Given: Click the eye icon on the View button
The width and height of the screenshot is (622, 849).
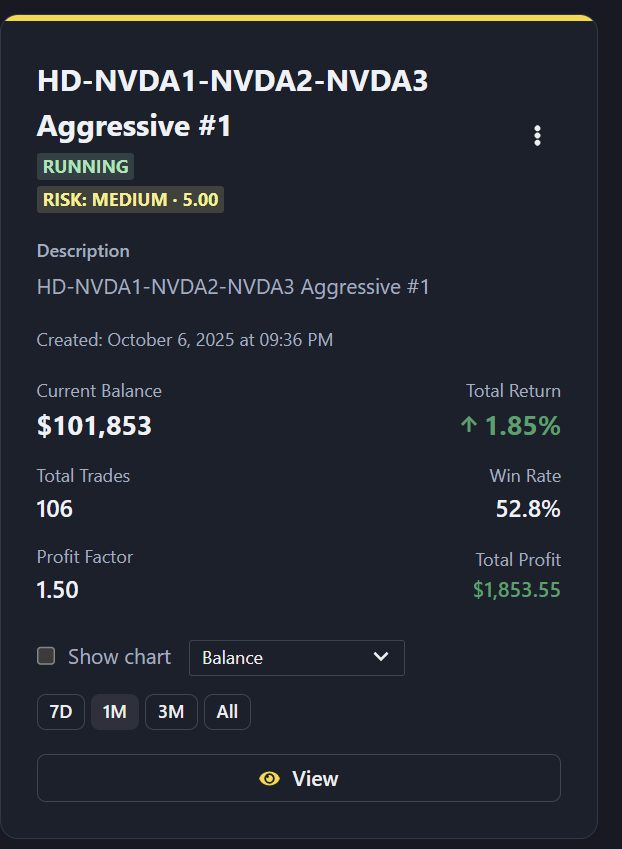Looking at the screenshot, I should click(269, 778).
